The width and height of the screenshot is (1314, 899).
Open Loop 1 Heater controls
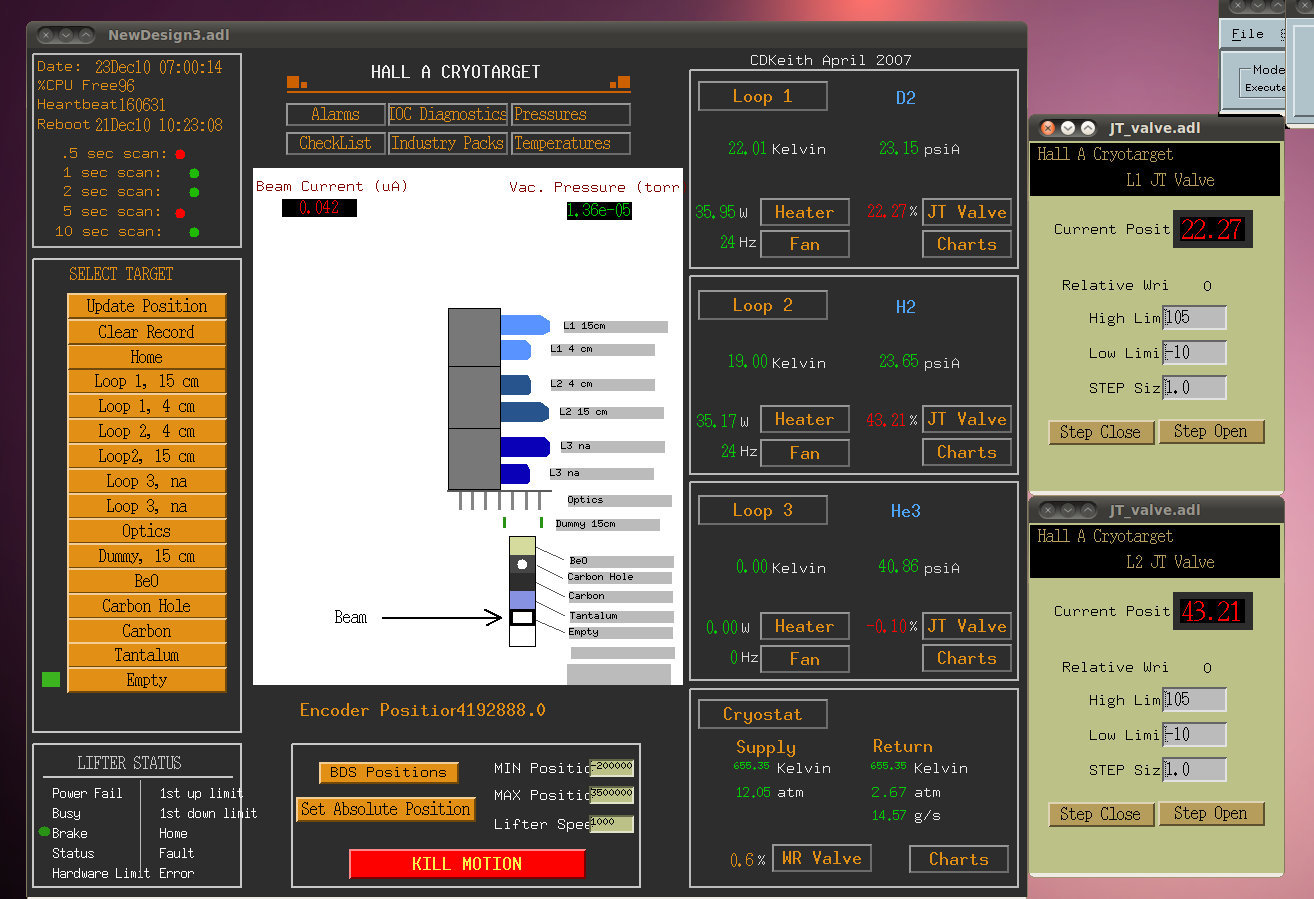[x=805, y=212]
